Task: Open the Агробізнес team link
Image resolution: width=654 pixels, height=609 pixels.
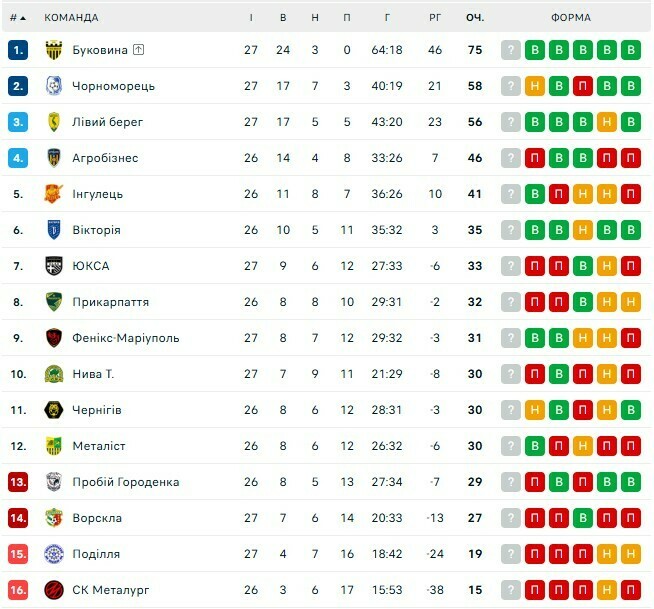Action: (105, 158)
